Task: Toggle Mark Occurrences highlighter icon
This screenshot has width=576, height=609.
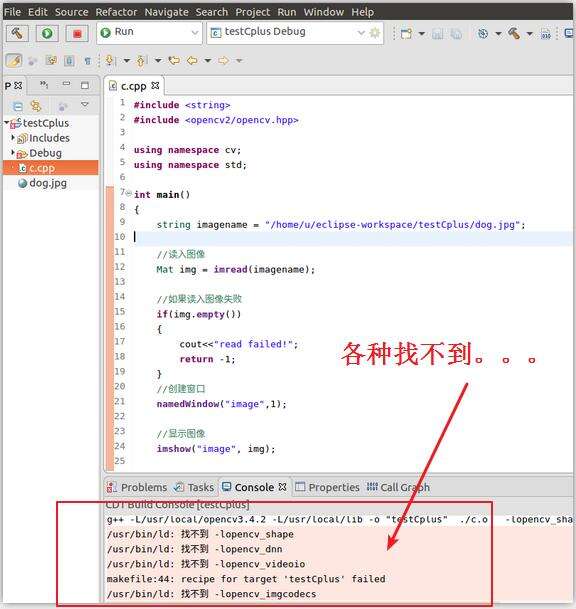Action: pos(14,61)
